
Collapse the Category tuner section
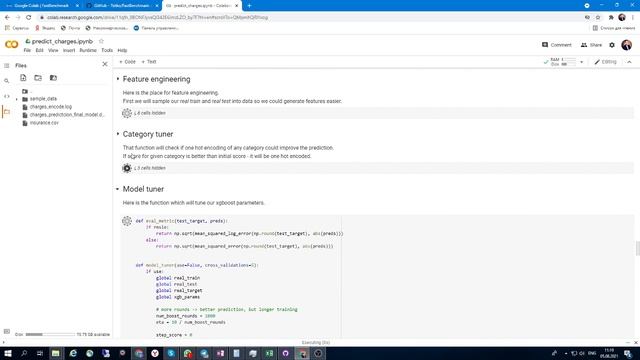(x=118, y=134)
